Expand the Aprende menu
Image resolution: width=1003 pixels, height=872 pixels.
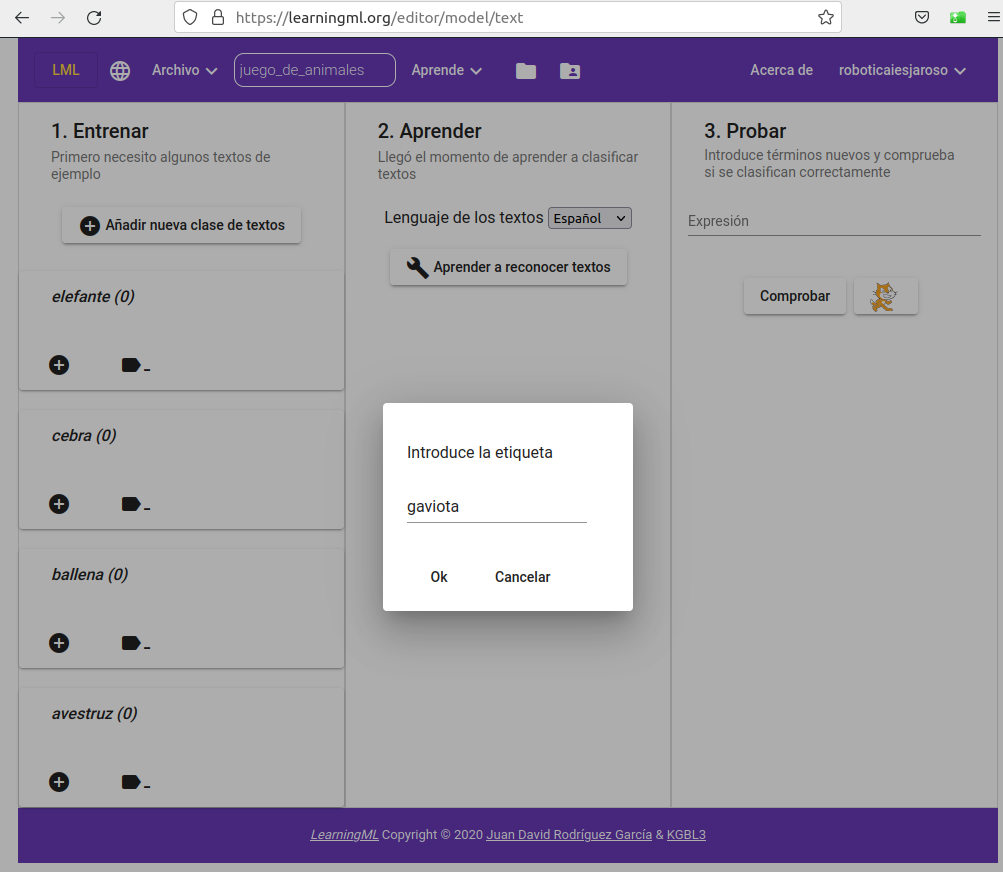pyautogui.click(x=447, y=71)
